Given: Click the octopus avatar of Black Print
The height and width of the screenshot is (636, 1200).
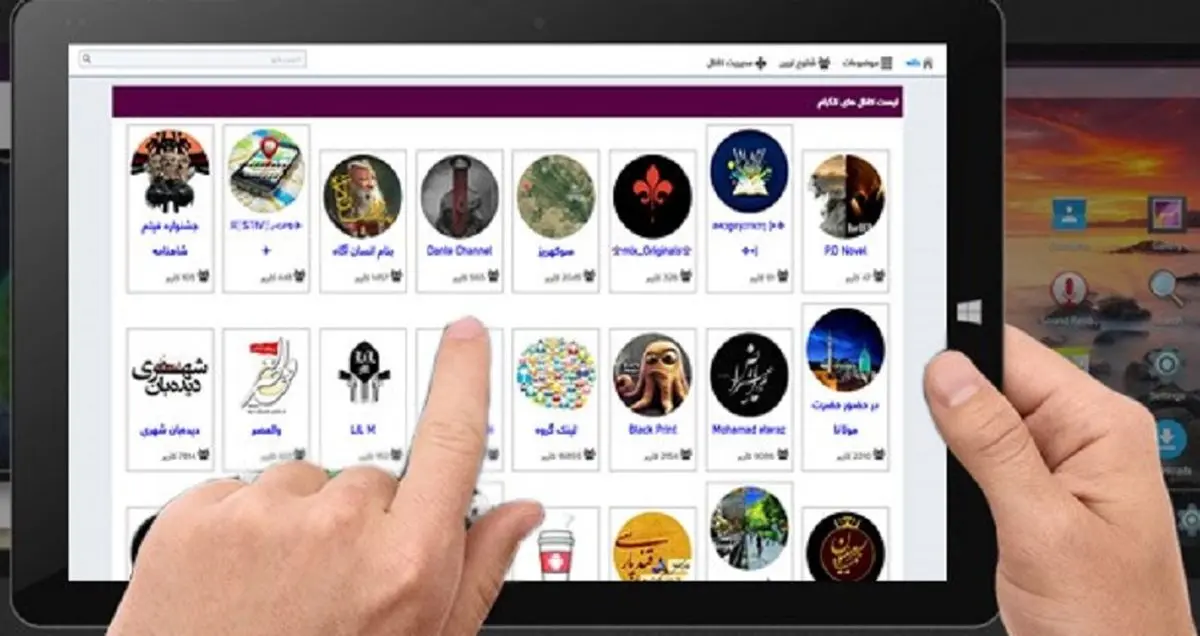Looking at the screenshot, I should [x=652, y=375].
